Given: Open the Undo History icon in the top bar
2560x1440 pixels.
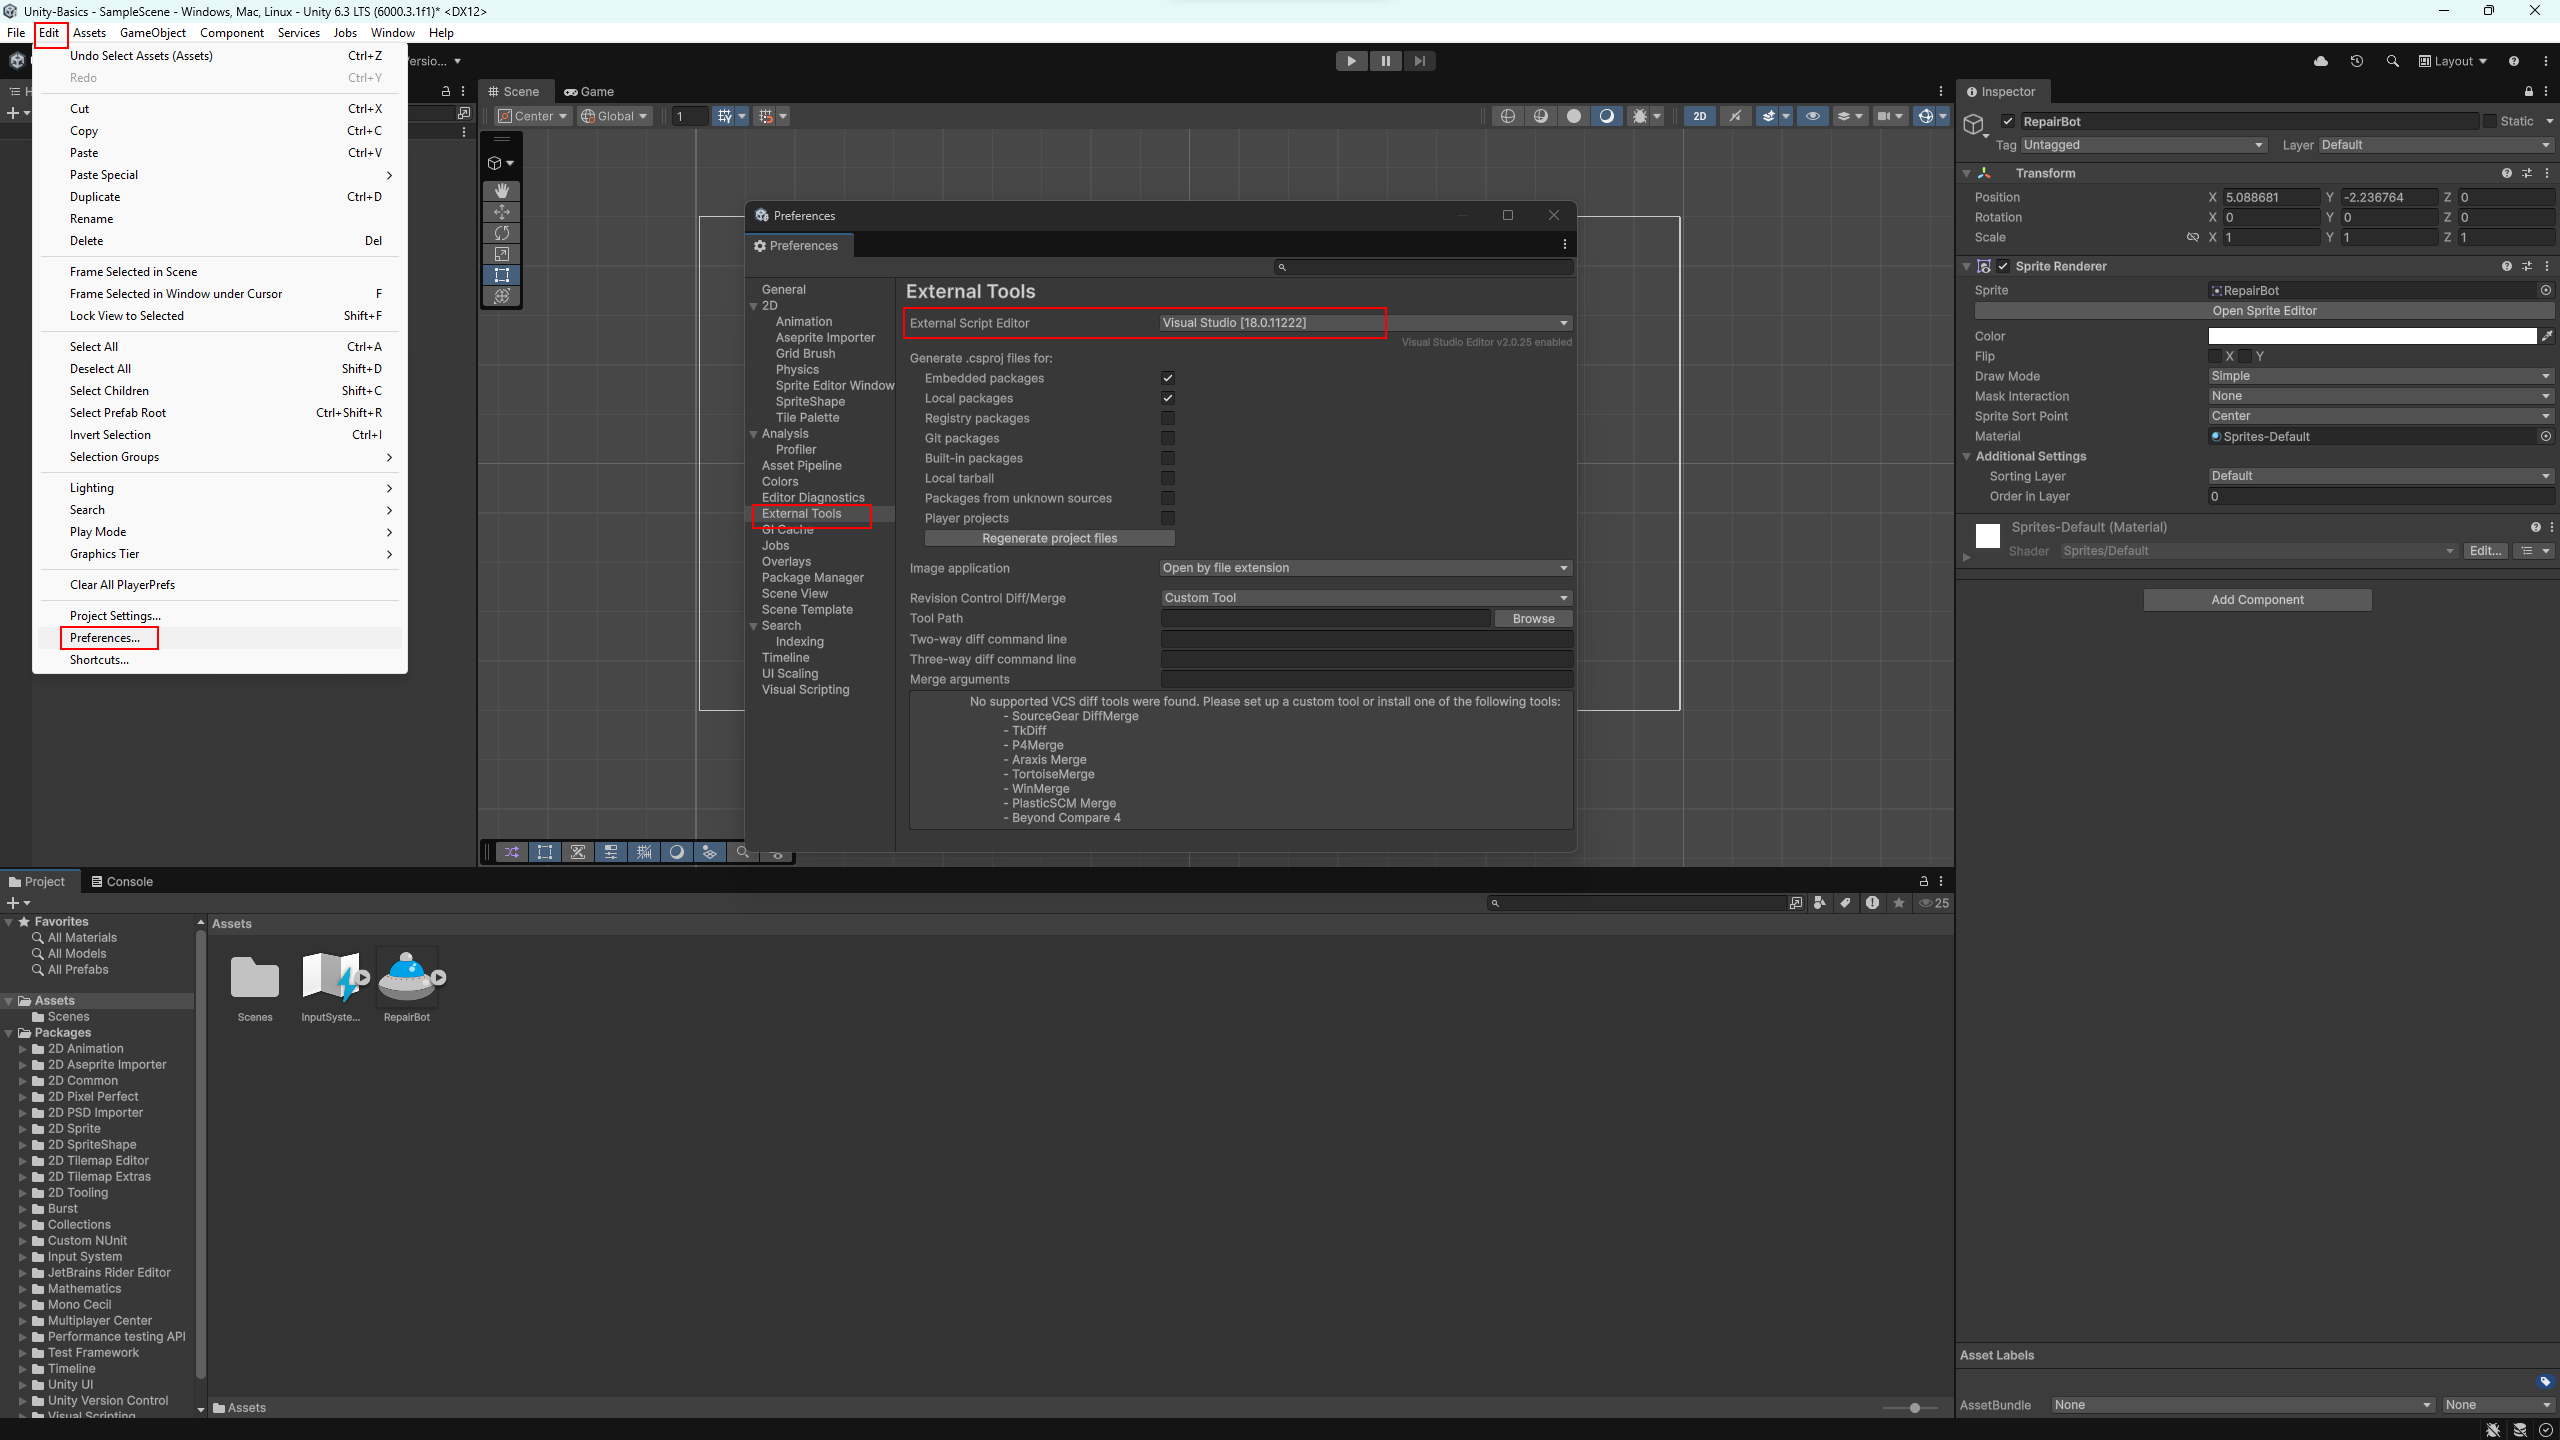Looking at the screenshot, I should tap(2357, 61).
